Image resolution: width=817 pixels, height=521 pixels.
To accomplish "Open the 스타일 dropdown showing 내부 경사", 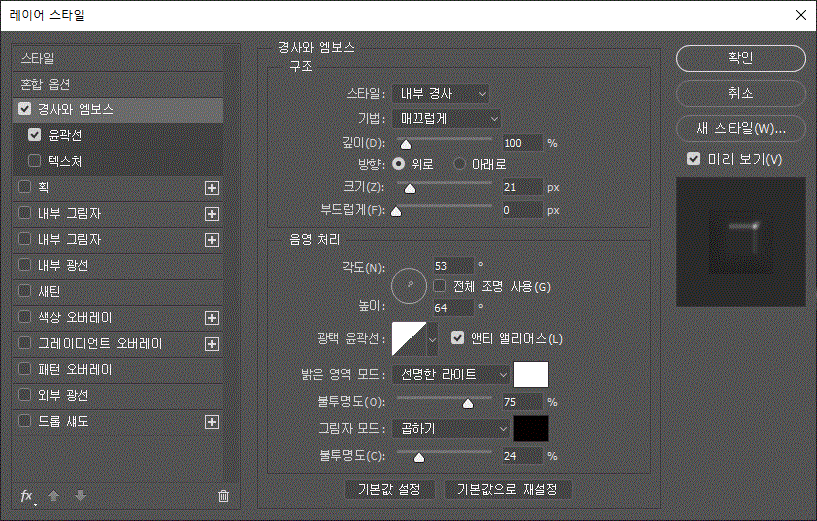I will point(440,94).
